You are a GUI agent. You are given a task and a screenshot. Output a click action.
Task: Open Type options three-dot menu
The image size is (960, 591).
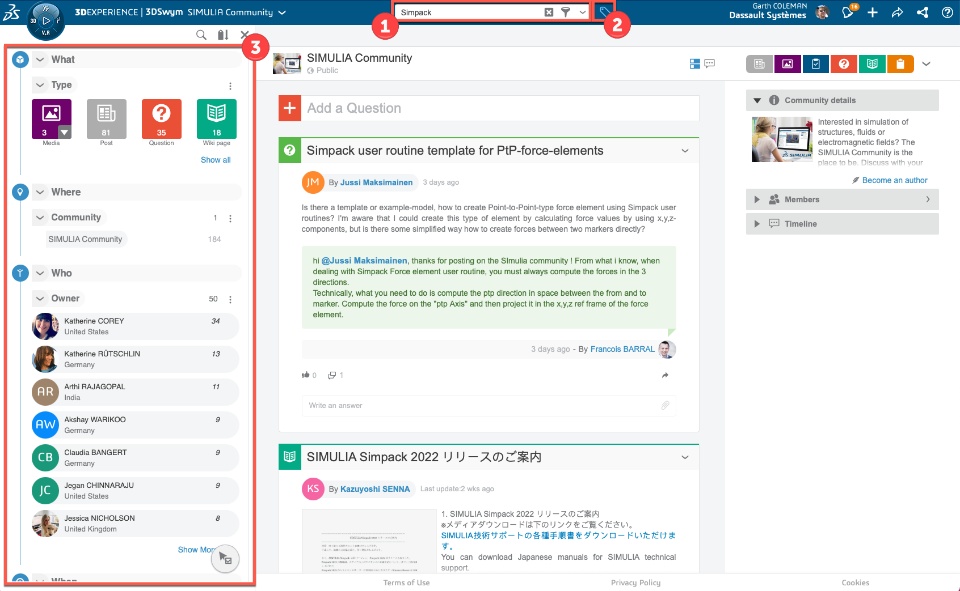point(230,86)
